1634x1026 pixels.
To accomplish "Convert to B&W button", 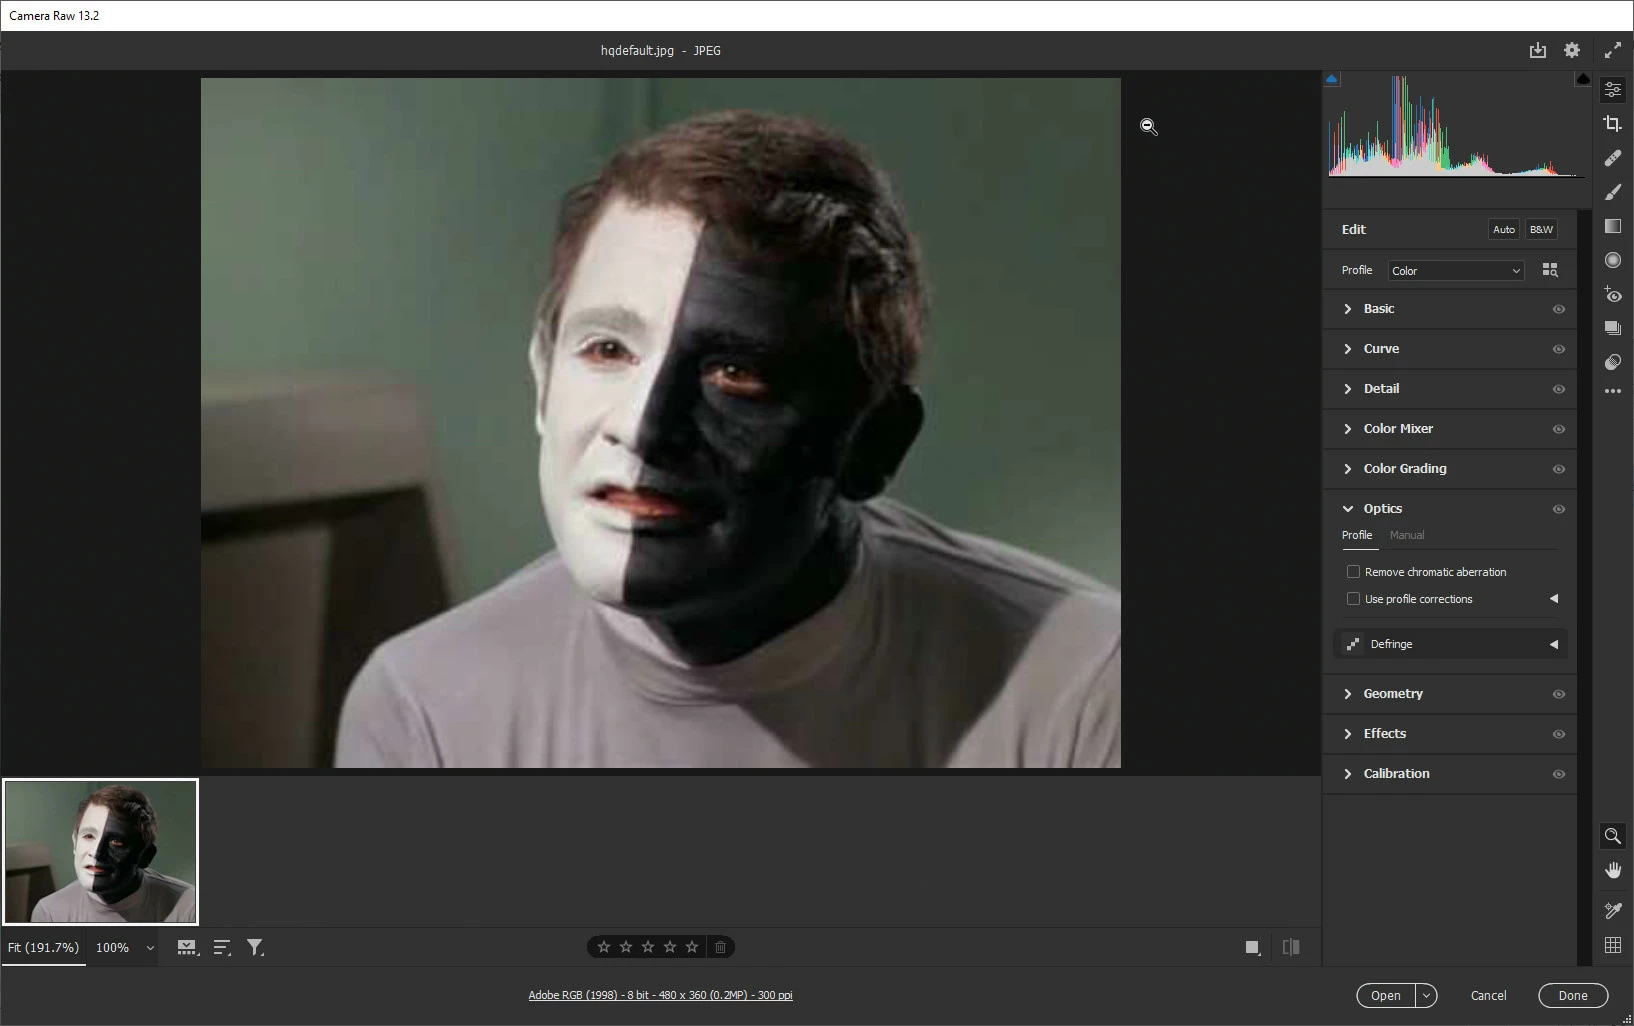I will pos(1541,229).
